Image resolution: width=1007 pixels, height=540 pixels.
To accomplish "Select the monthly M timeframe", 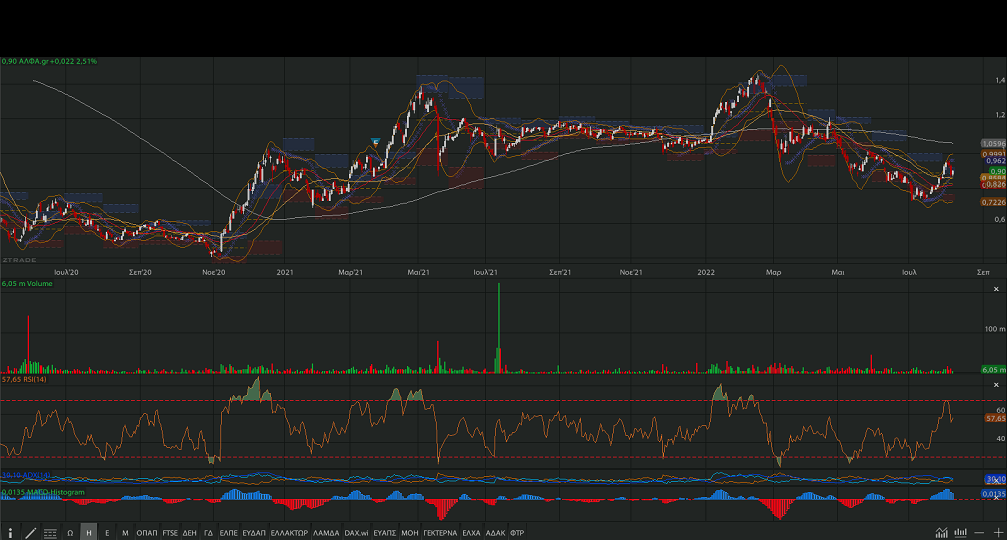I will tap(125, 533).
